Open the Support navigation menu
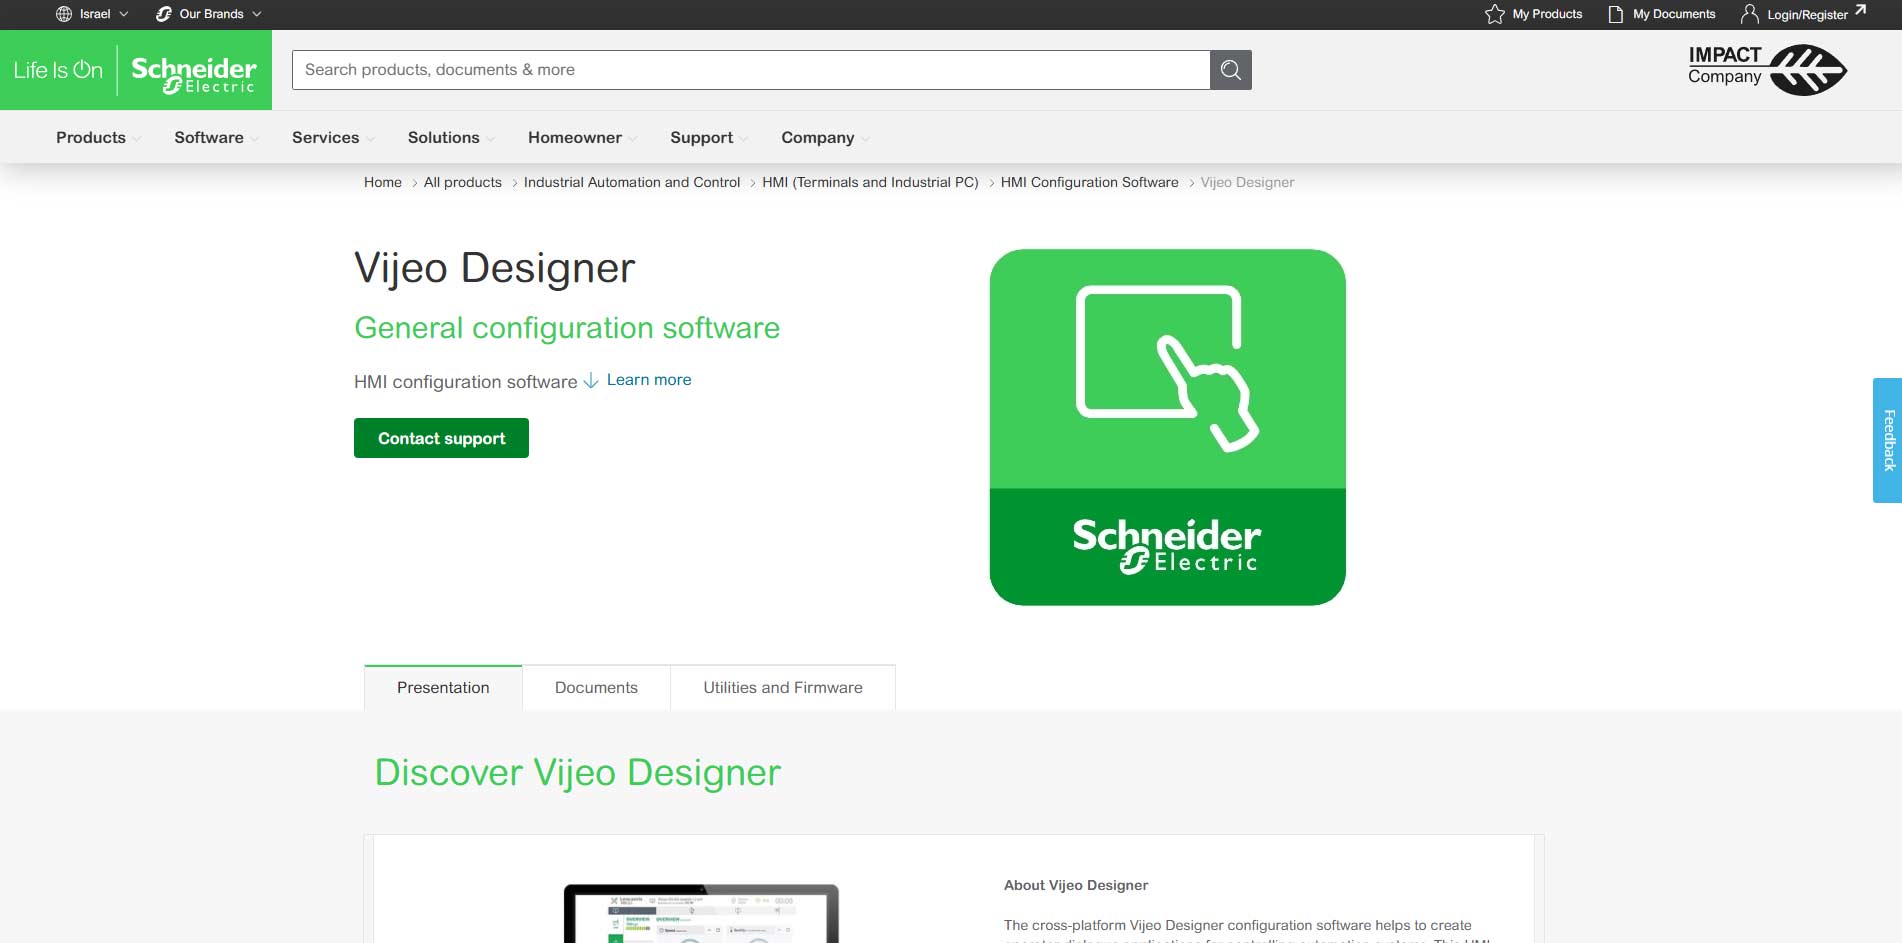 701,138
